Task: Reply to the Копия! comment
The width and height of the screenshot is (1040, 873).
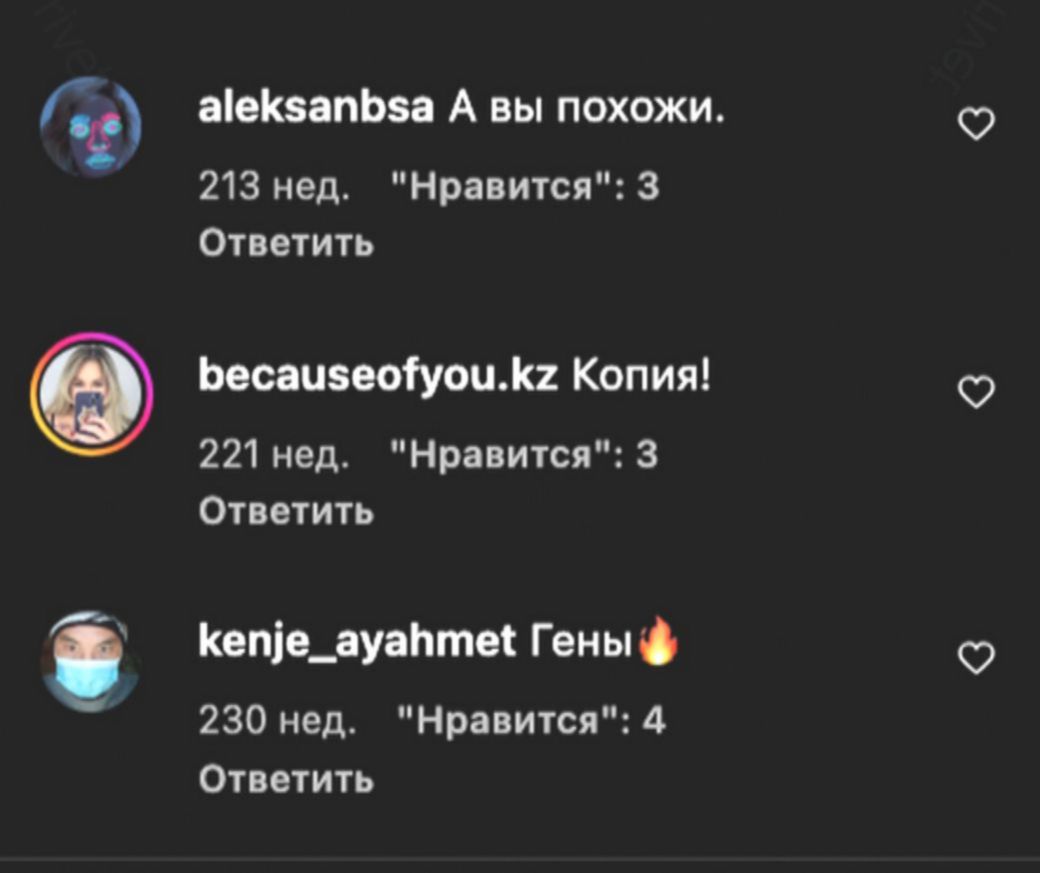Action: coord(286,511)
